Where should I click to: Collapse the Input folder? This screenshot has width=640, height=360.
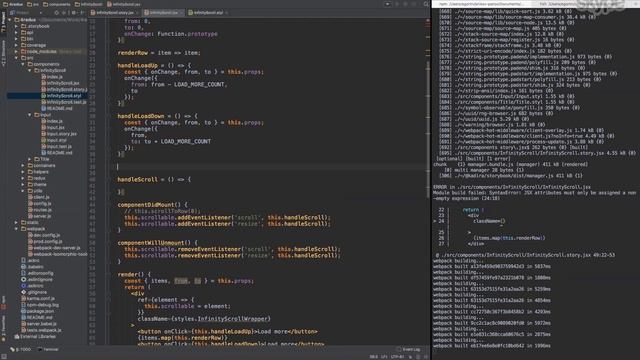(x=29, y=115)
